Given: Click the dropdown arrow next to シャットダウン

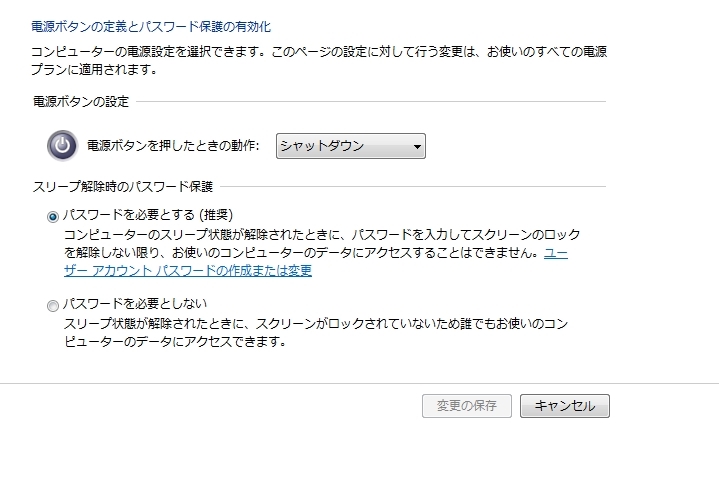Looking at the screenshot, I should [x=418, y=147].
